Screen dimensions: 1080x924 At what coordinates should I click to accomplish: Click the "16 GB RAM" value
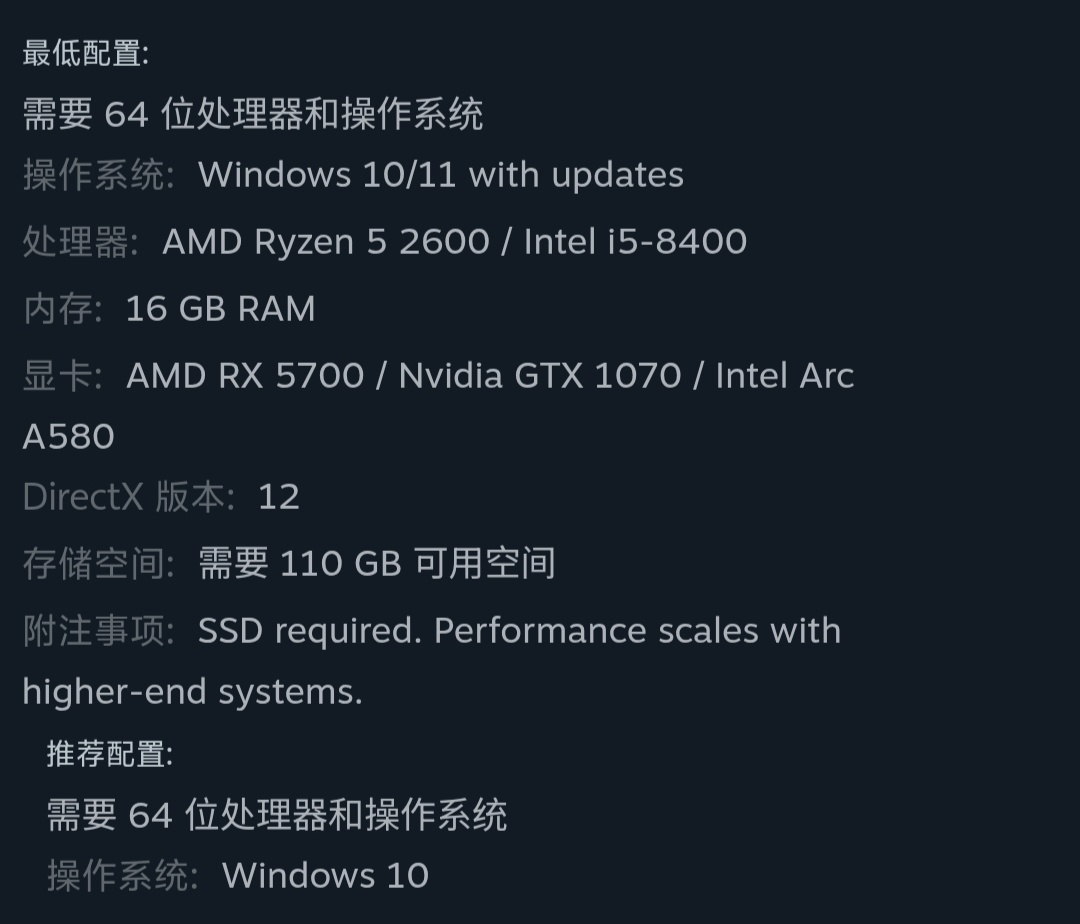coord(220,309)
